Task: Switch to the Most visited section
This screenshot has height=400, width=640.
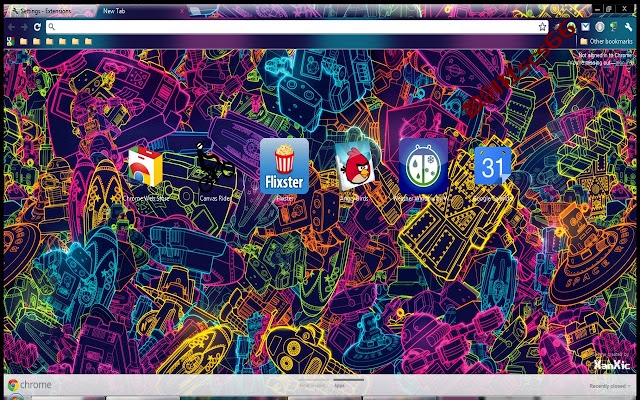Action: (312, 385)
